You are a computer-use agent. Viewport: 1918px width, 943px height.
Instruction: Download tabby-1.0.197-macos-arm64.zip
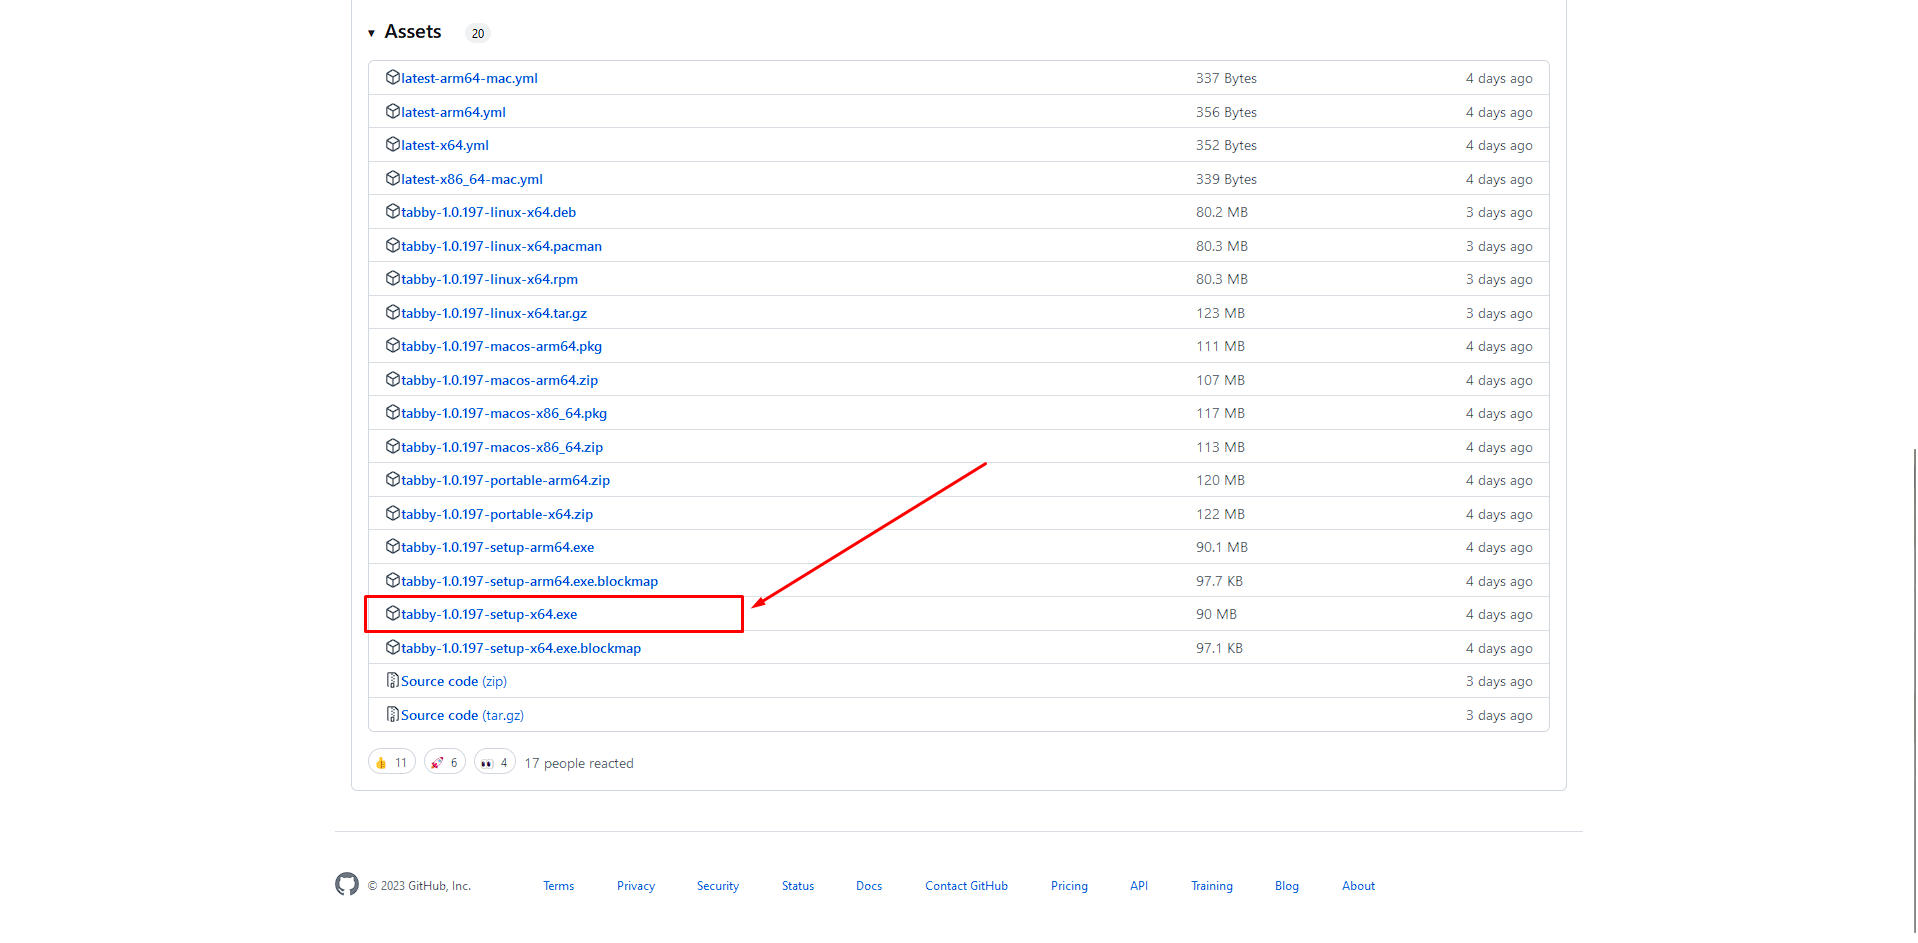499,380
